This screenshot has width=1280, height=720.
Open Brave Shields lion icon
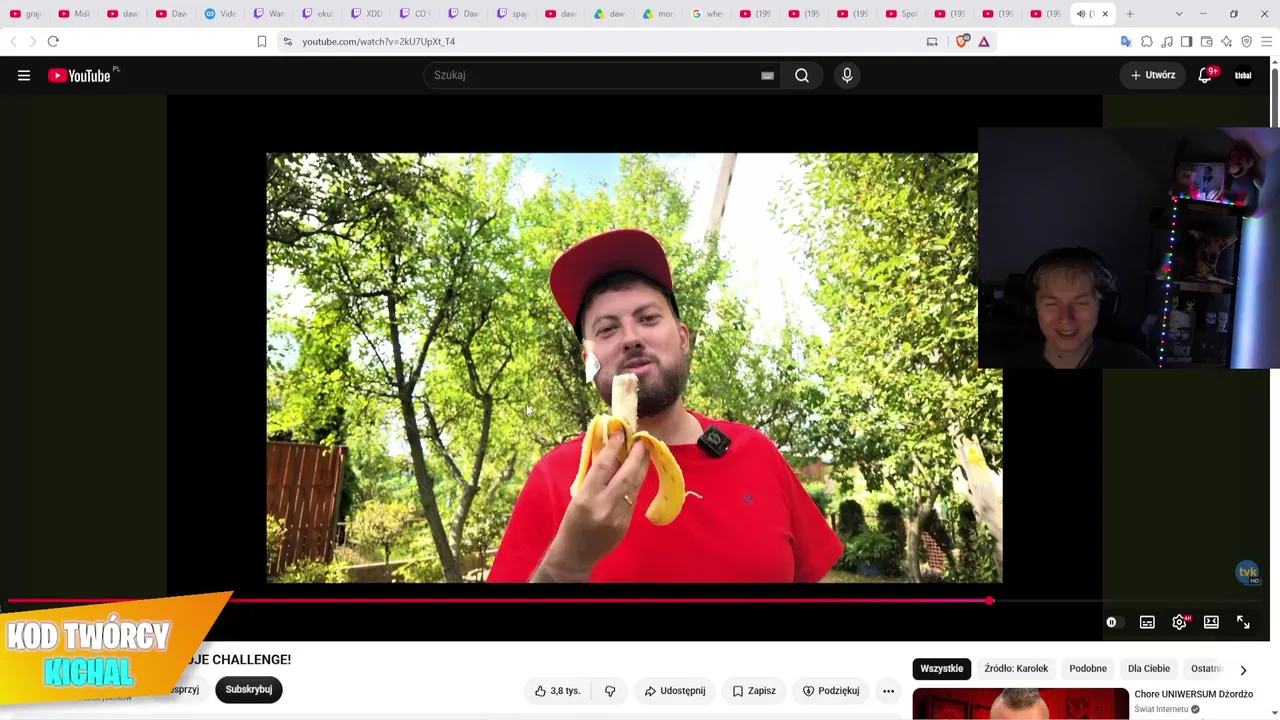point(961,41)
